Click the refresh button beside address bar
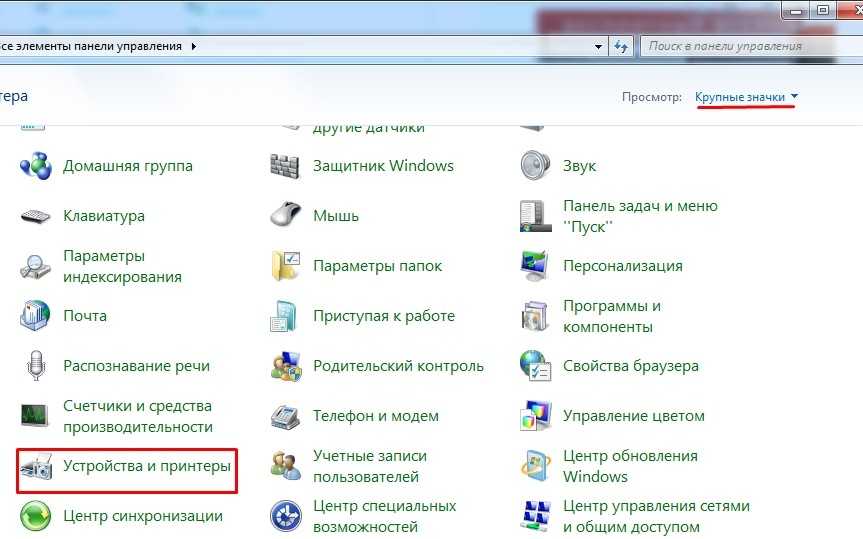Image resolution: width=863 pixels, height=539 pixels. 622,46
